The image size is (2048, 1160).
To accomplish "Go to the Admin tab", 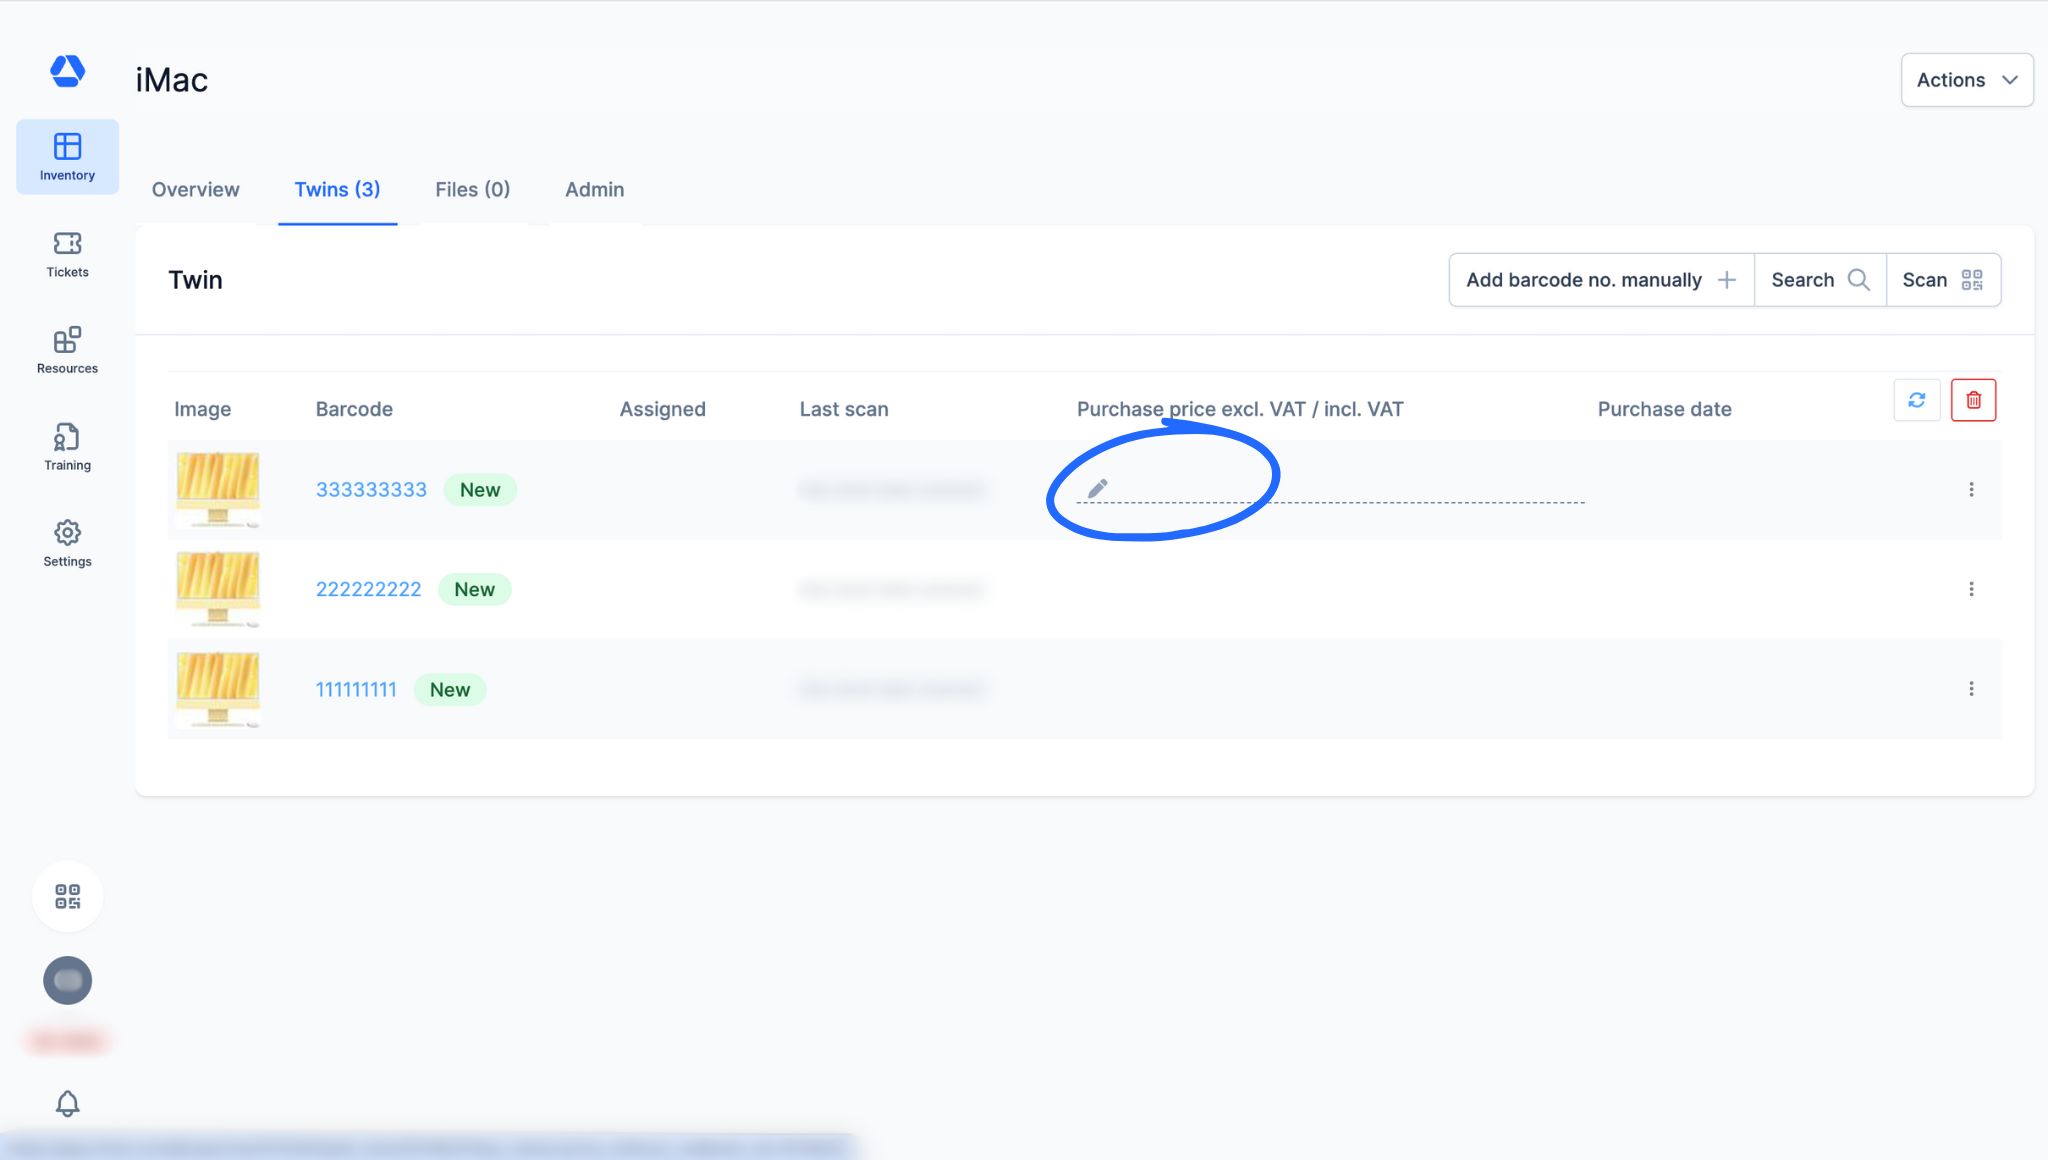I will point(594,189).
